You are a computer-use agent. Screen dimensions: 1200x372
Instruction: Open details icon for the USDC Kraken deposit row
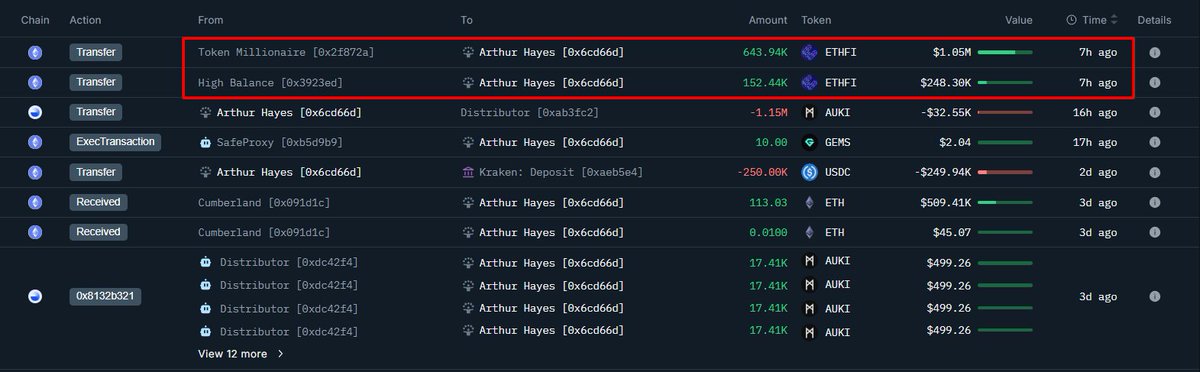[x=1155, y=172]
